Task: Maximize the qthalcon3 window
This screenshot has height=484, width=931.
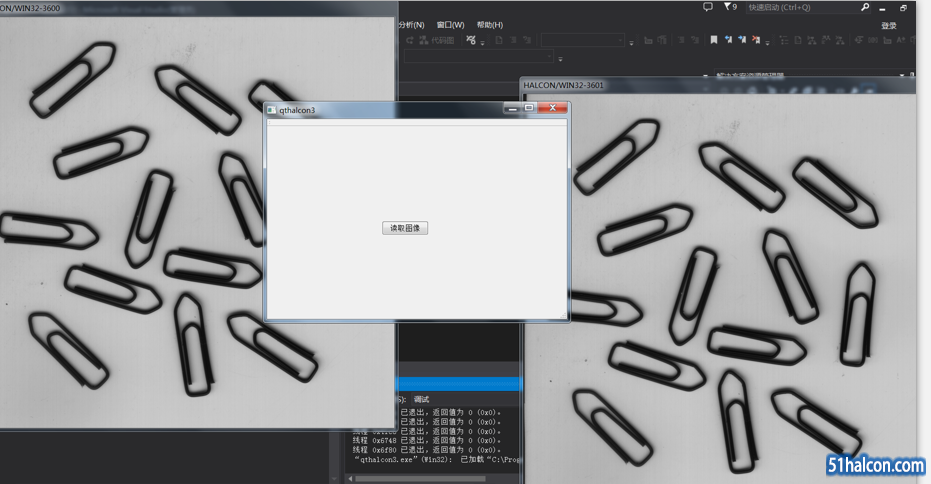Action: click(x=529, y=108)
